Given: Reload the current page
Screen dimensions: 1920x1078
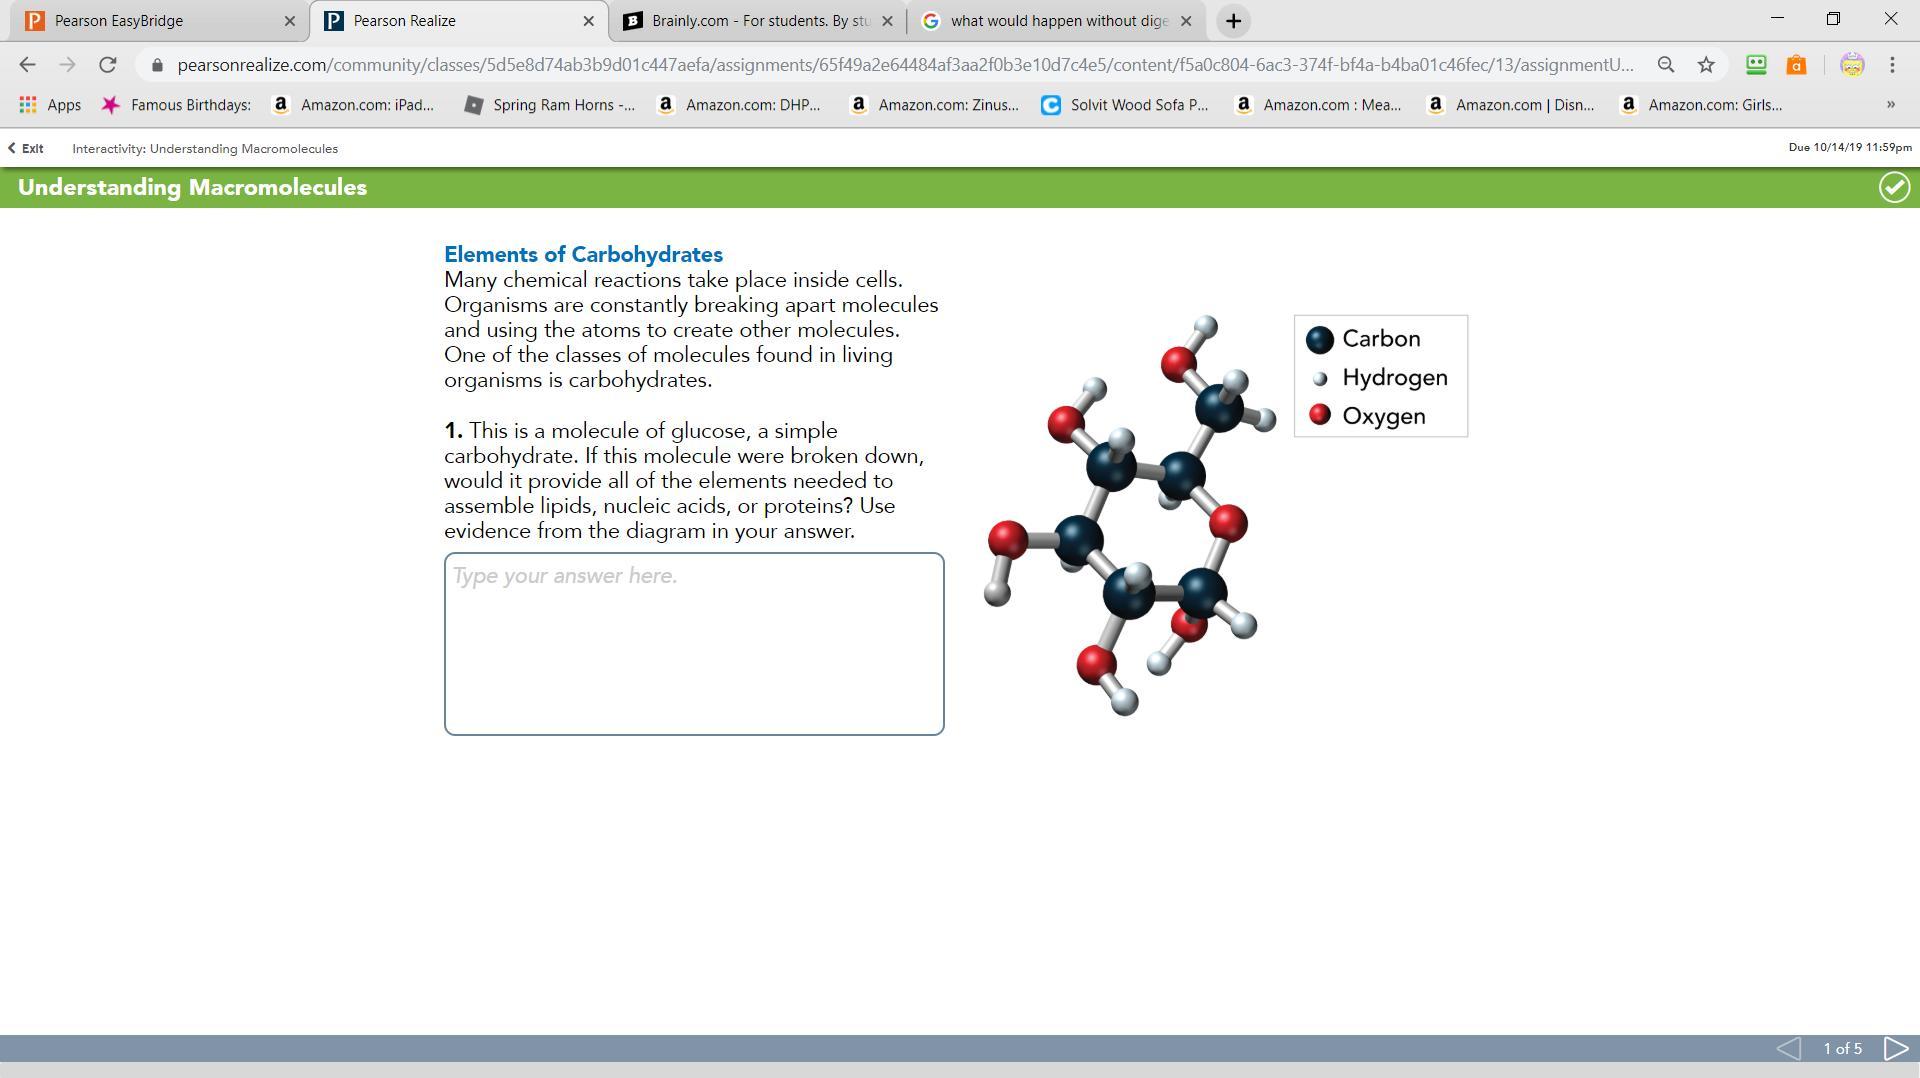Looking at the screenshot, I should point(107,65).
